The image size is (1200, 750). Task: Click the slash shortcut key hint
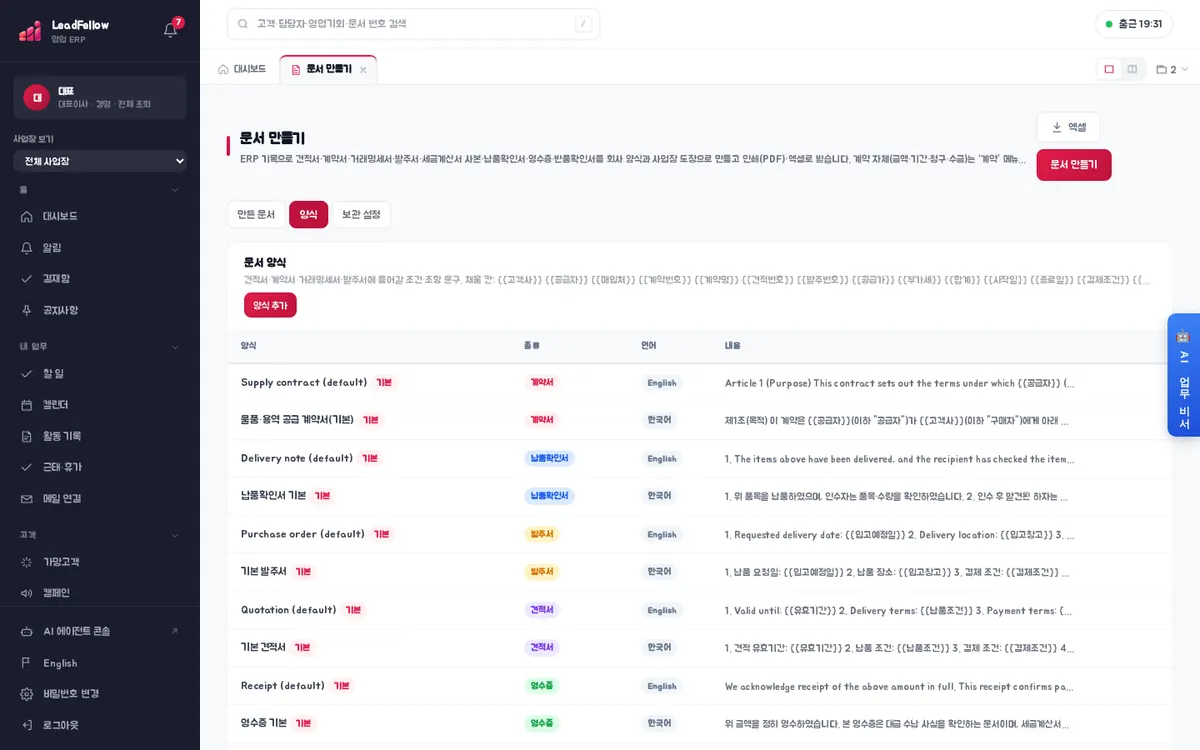coord(583,24)
